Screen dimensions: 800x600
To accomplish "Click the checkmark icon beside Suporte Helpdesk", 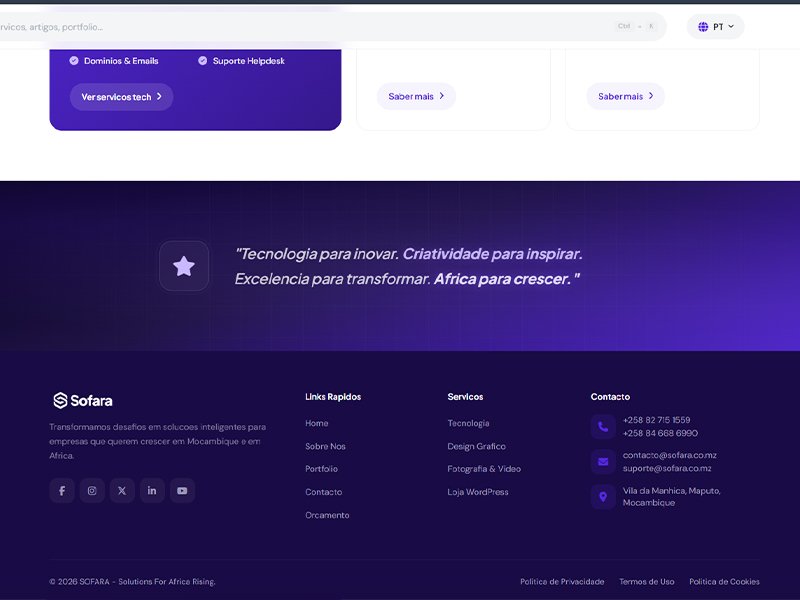I will (x=203, y=61).
